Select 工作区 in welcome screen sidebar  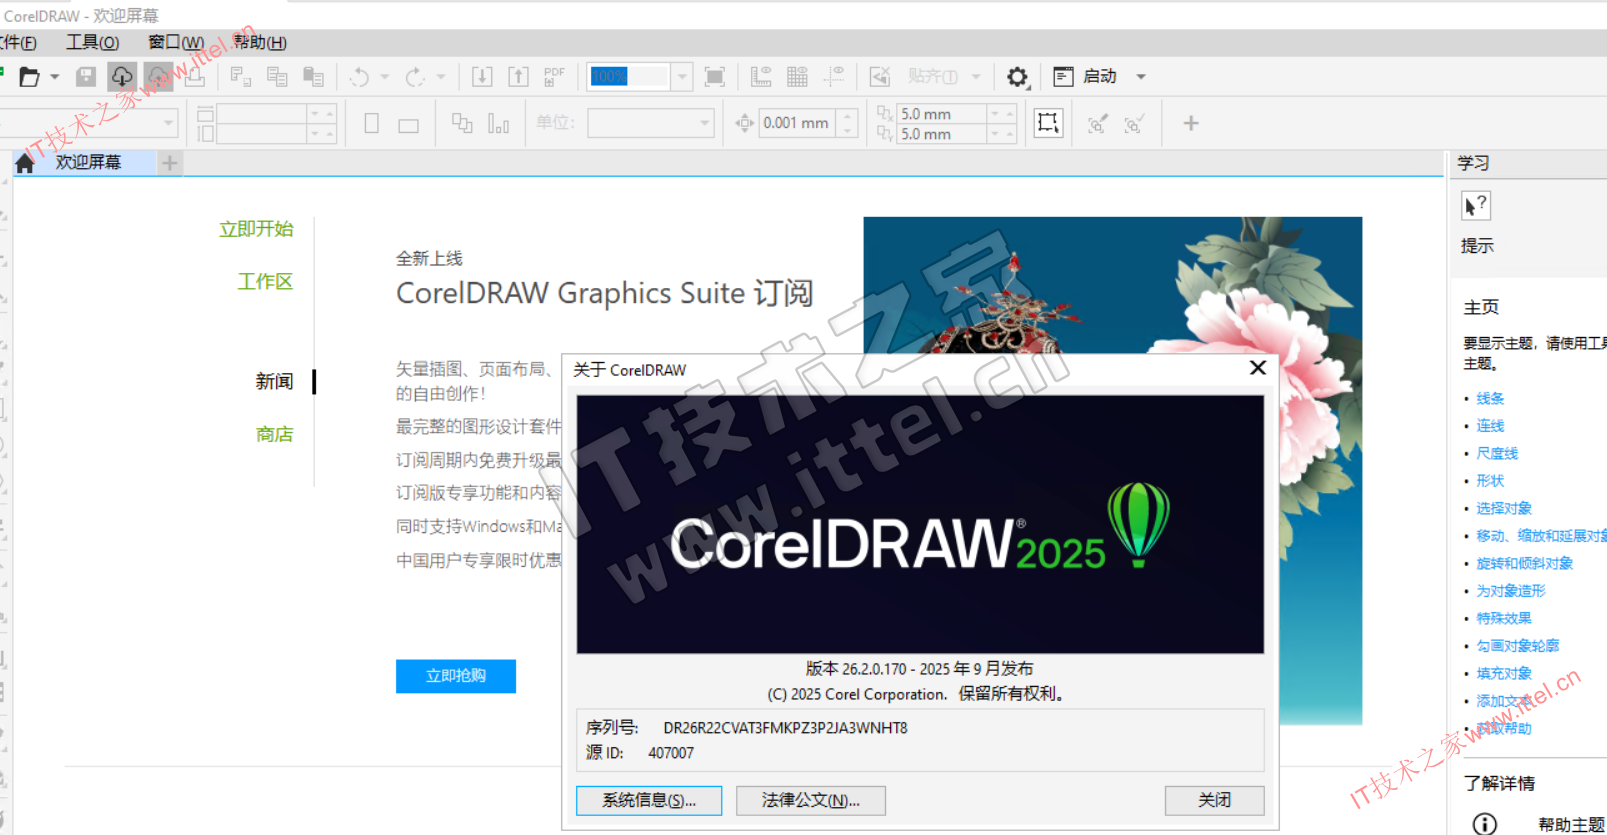(265, 282)
